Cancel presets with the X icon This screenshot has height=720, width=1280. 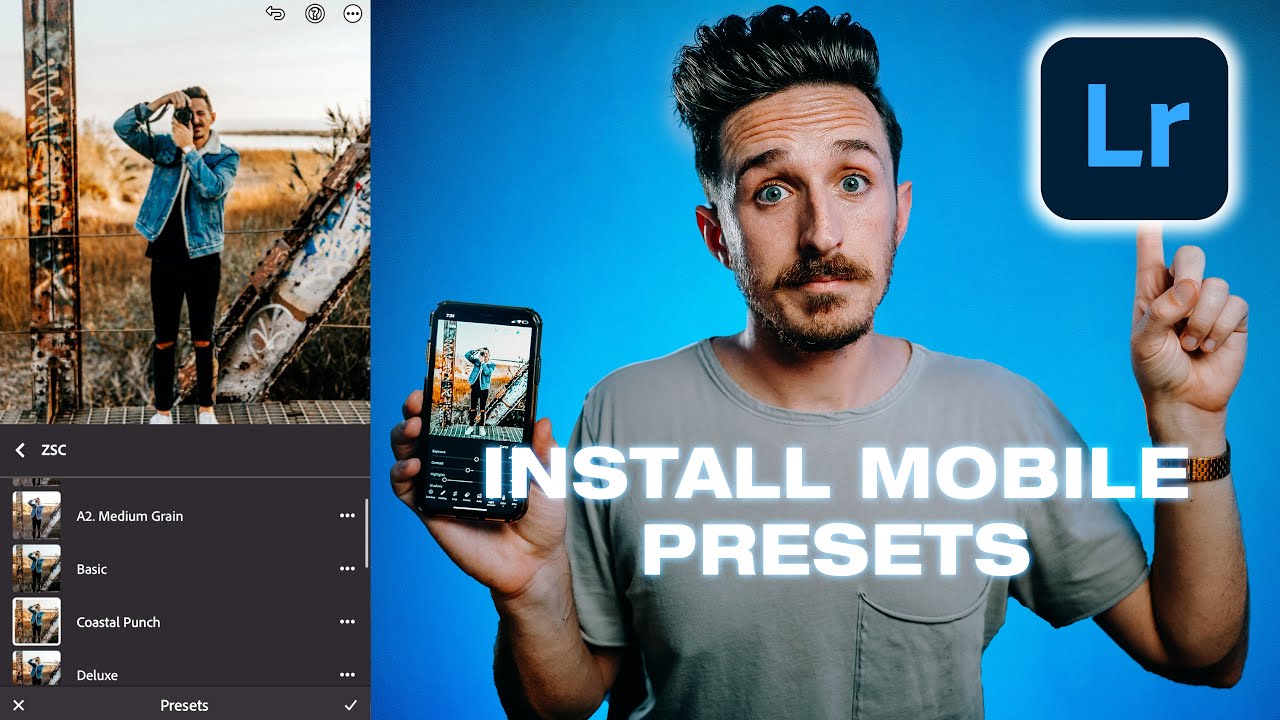coord(18,705)
